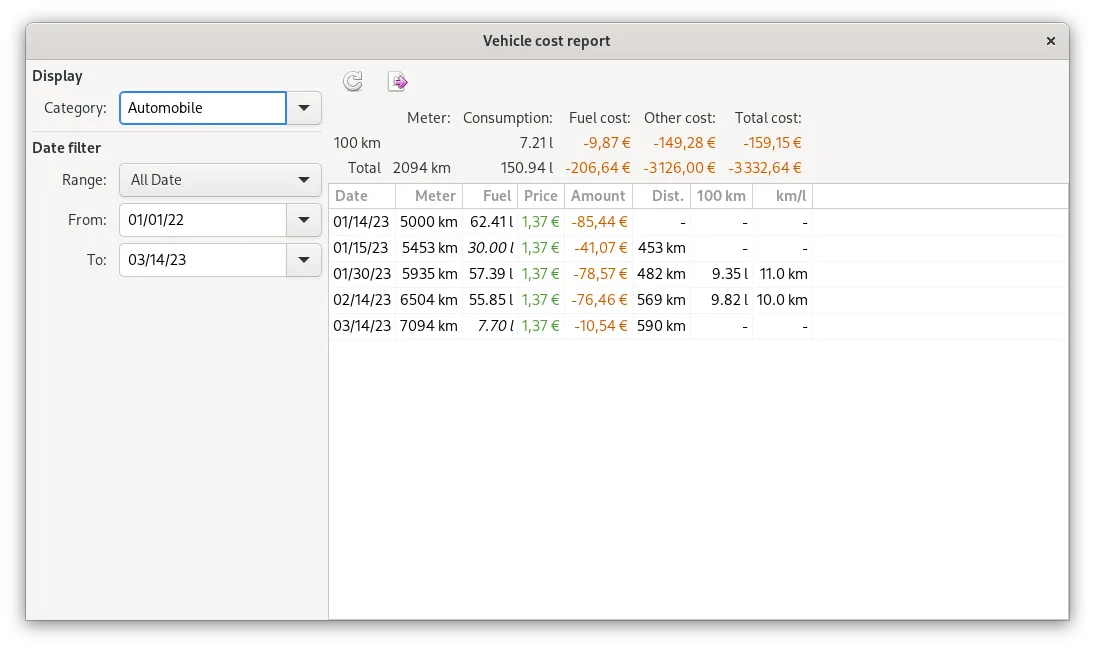Click the Price column header
1095x649 pixels.
(x=541, y=196)
